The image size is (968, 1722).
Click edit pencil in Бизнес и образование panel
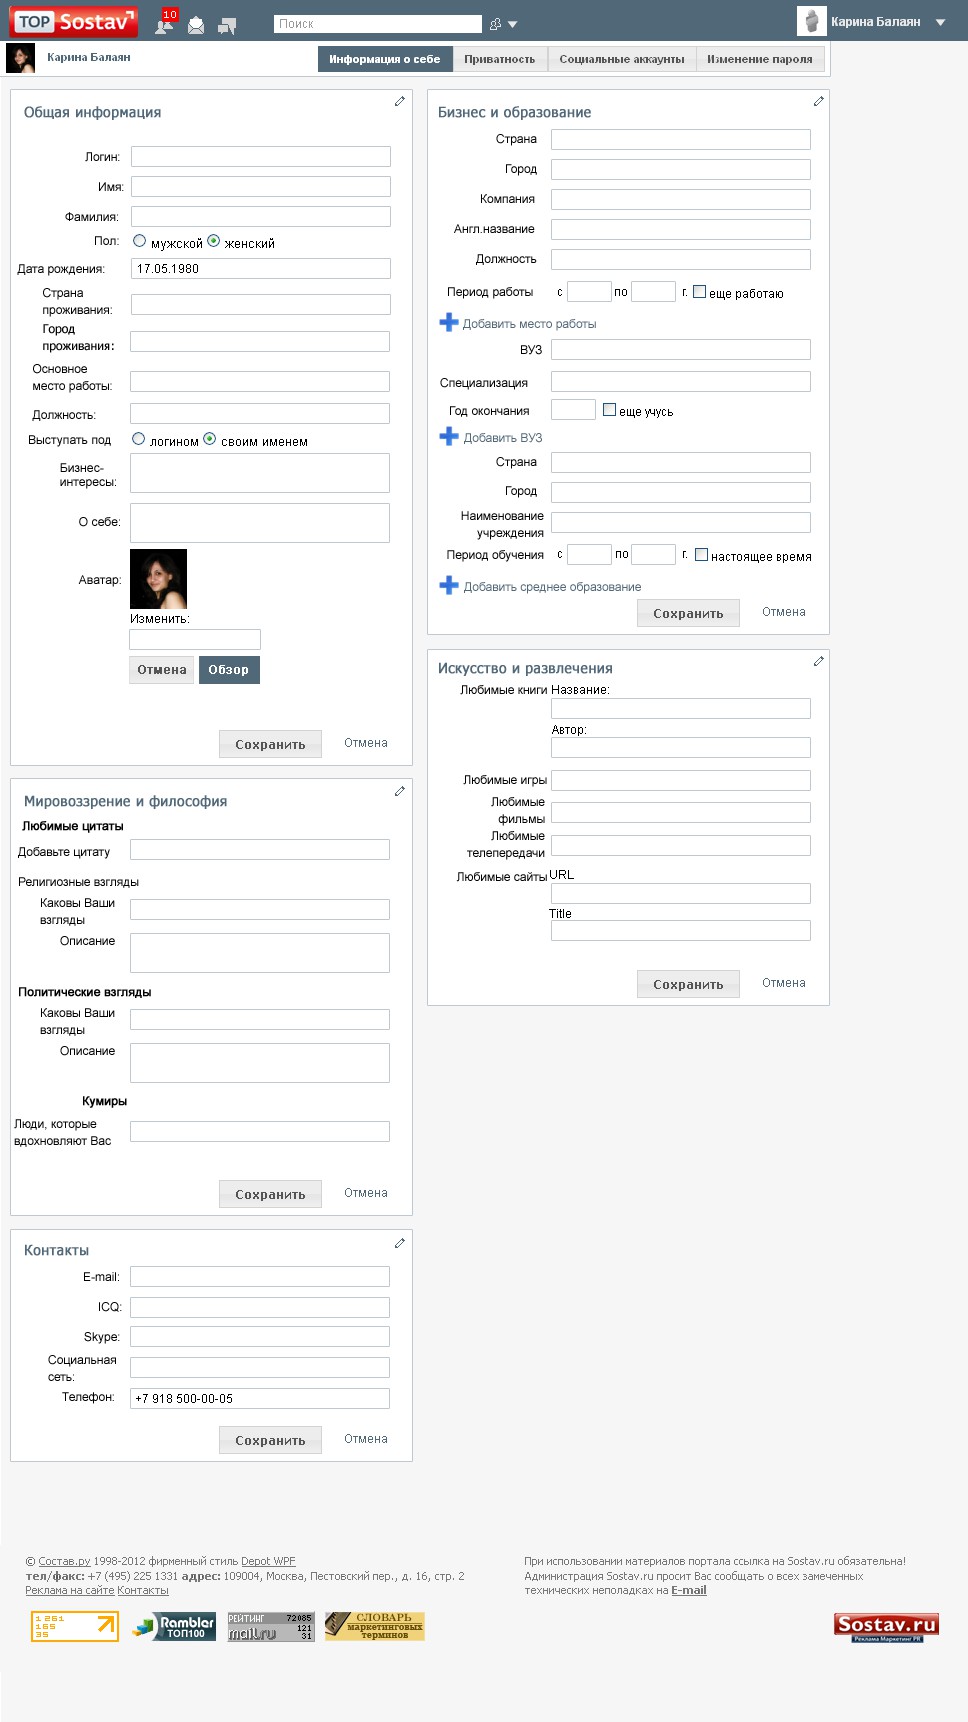click(818, 101)
